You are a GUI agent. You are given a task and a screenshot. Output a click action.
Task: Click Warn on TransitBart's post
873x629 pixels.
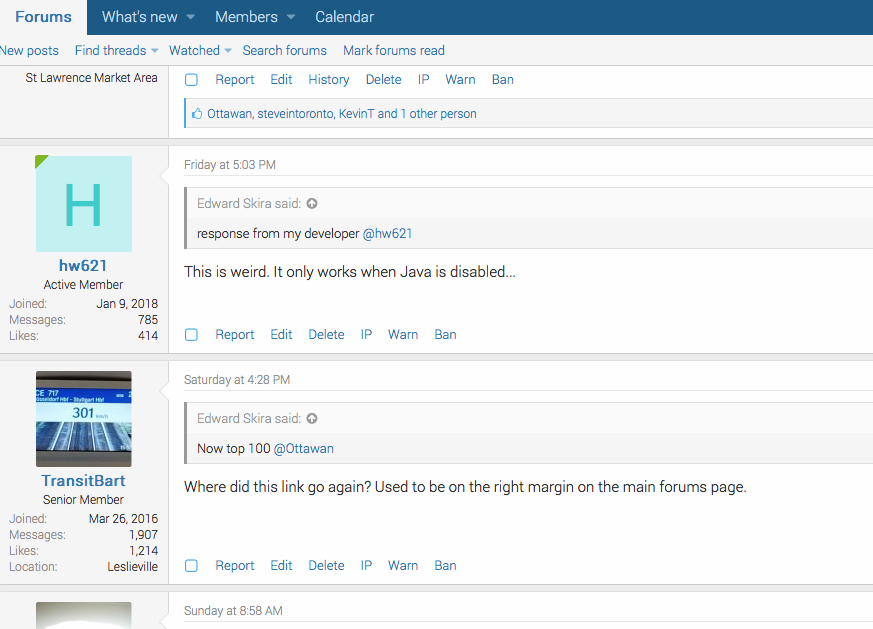pos(403,566)
